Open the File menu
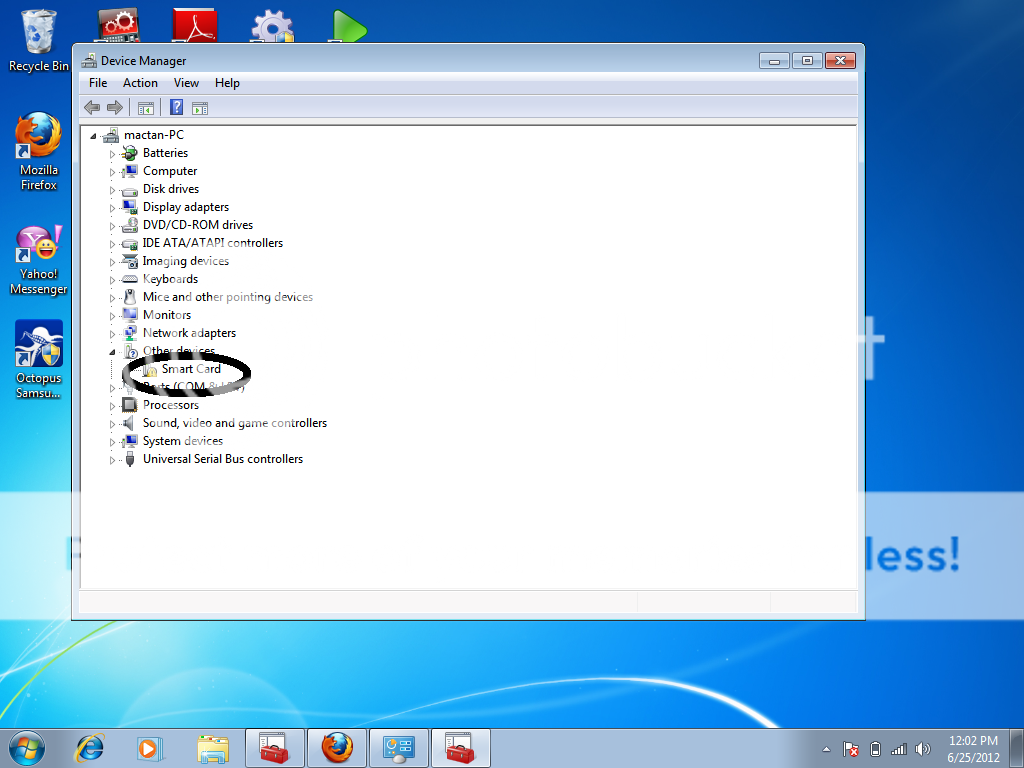1024x768 pixels. coord(98,83)
